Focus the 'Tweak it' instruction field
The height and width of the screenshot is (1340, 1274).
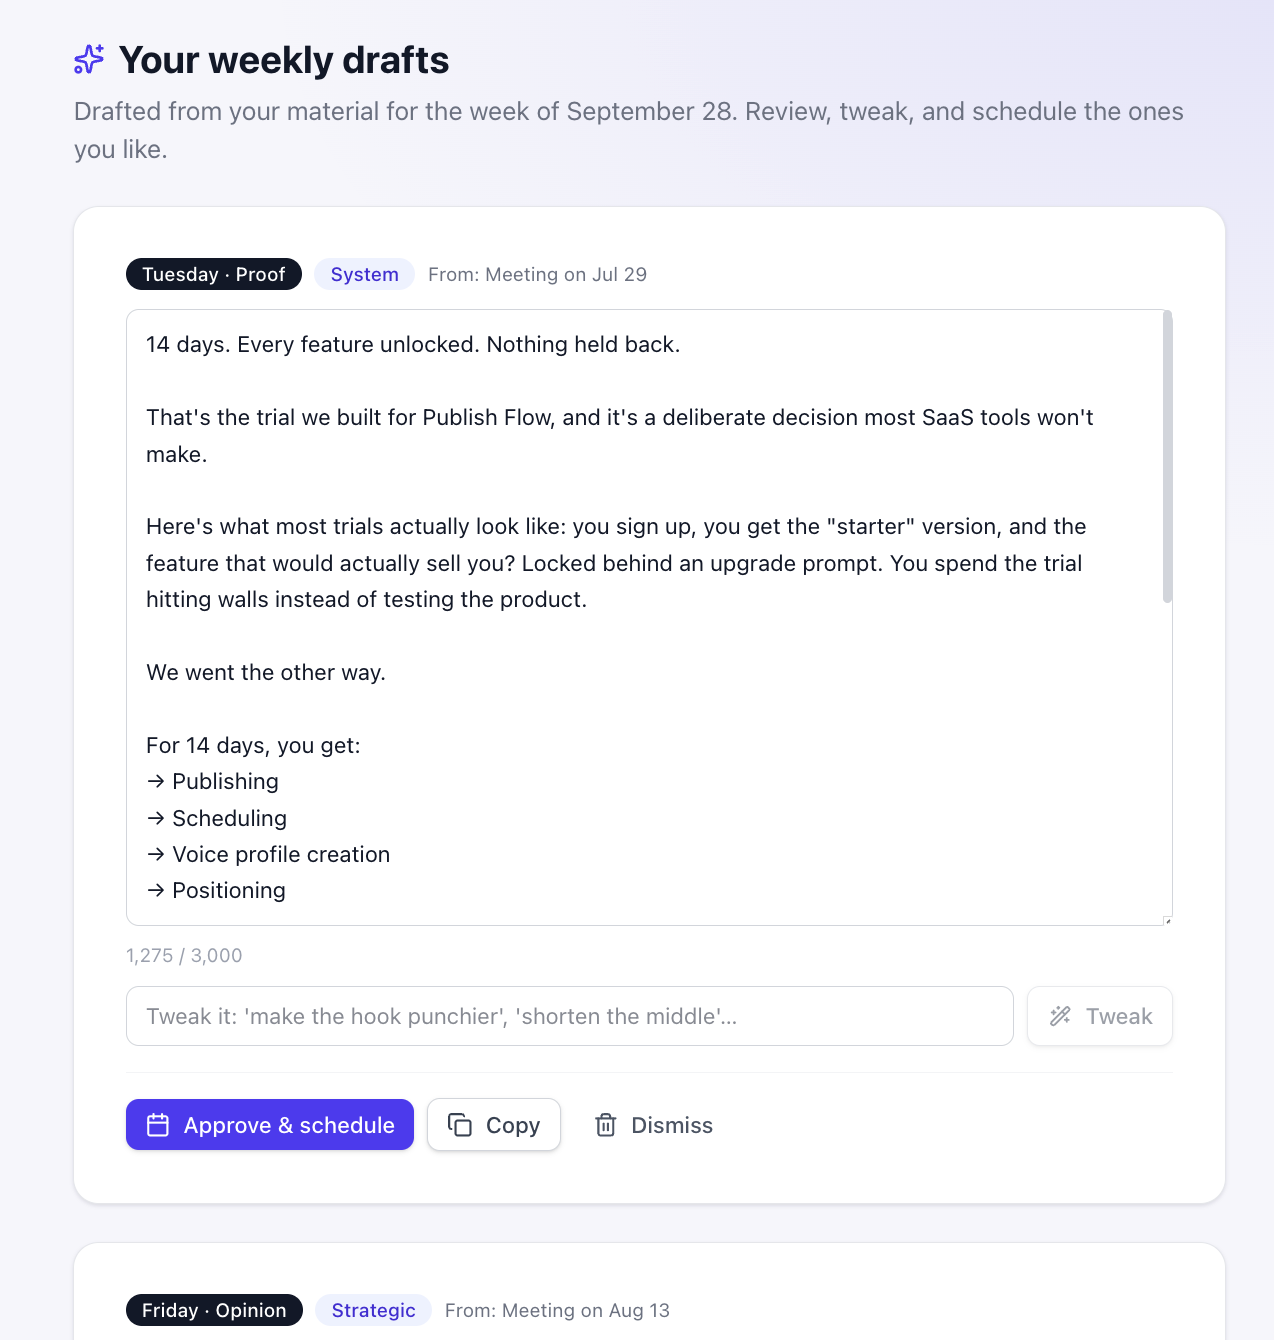coord(570,1016)
